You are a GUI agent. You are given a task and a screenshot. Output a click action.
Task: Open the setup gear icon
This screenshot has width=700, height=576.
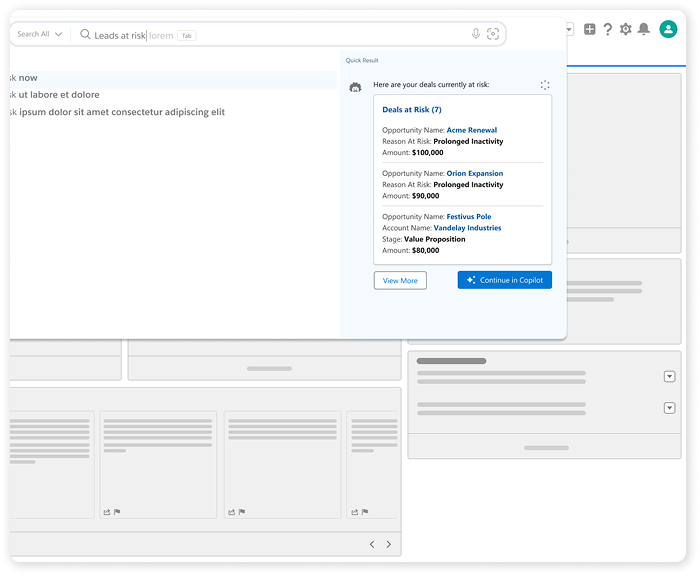tap(625, 29)
